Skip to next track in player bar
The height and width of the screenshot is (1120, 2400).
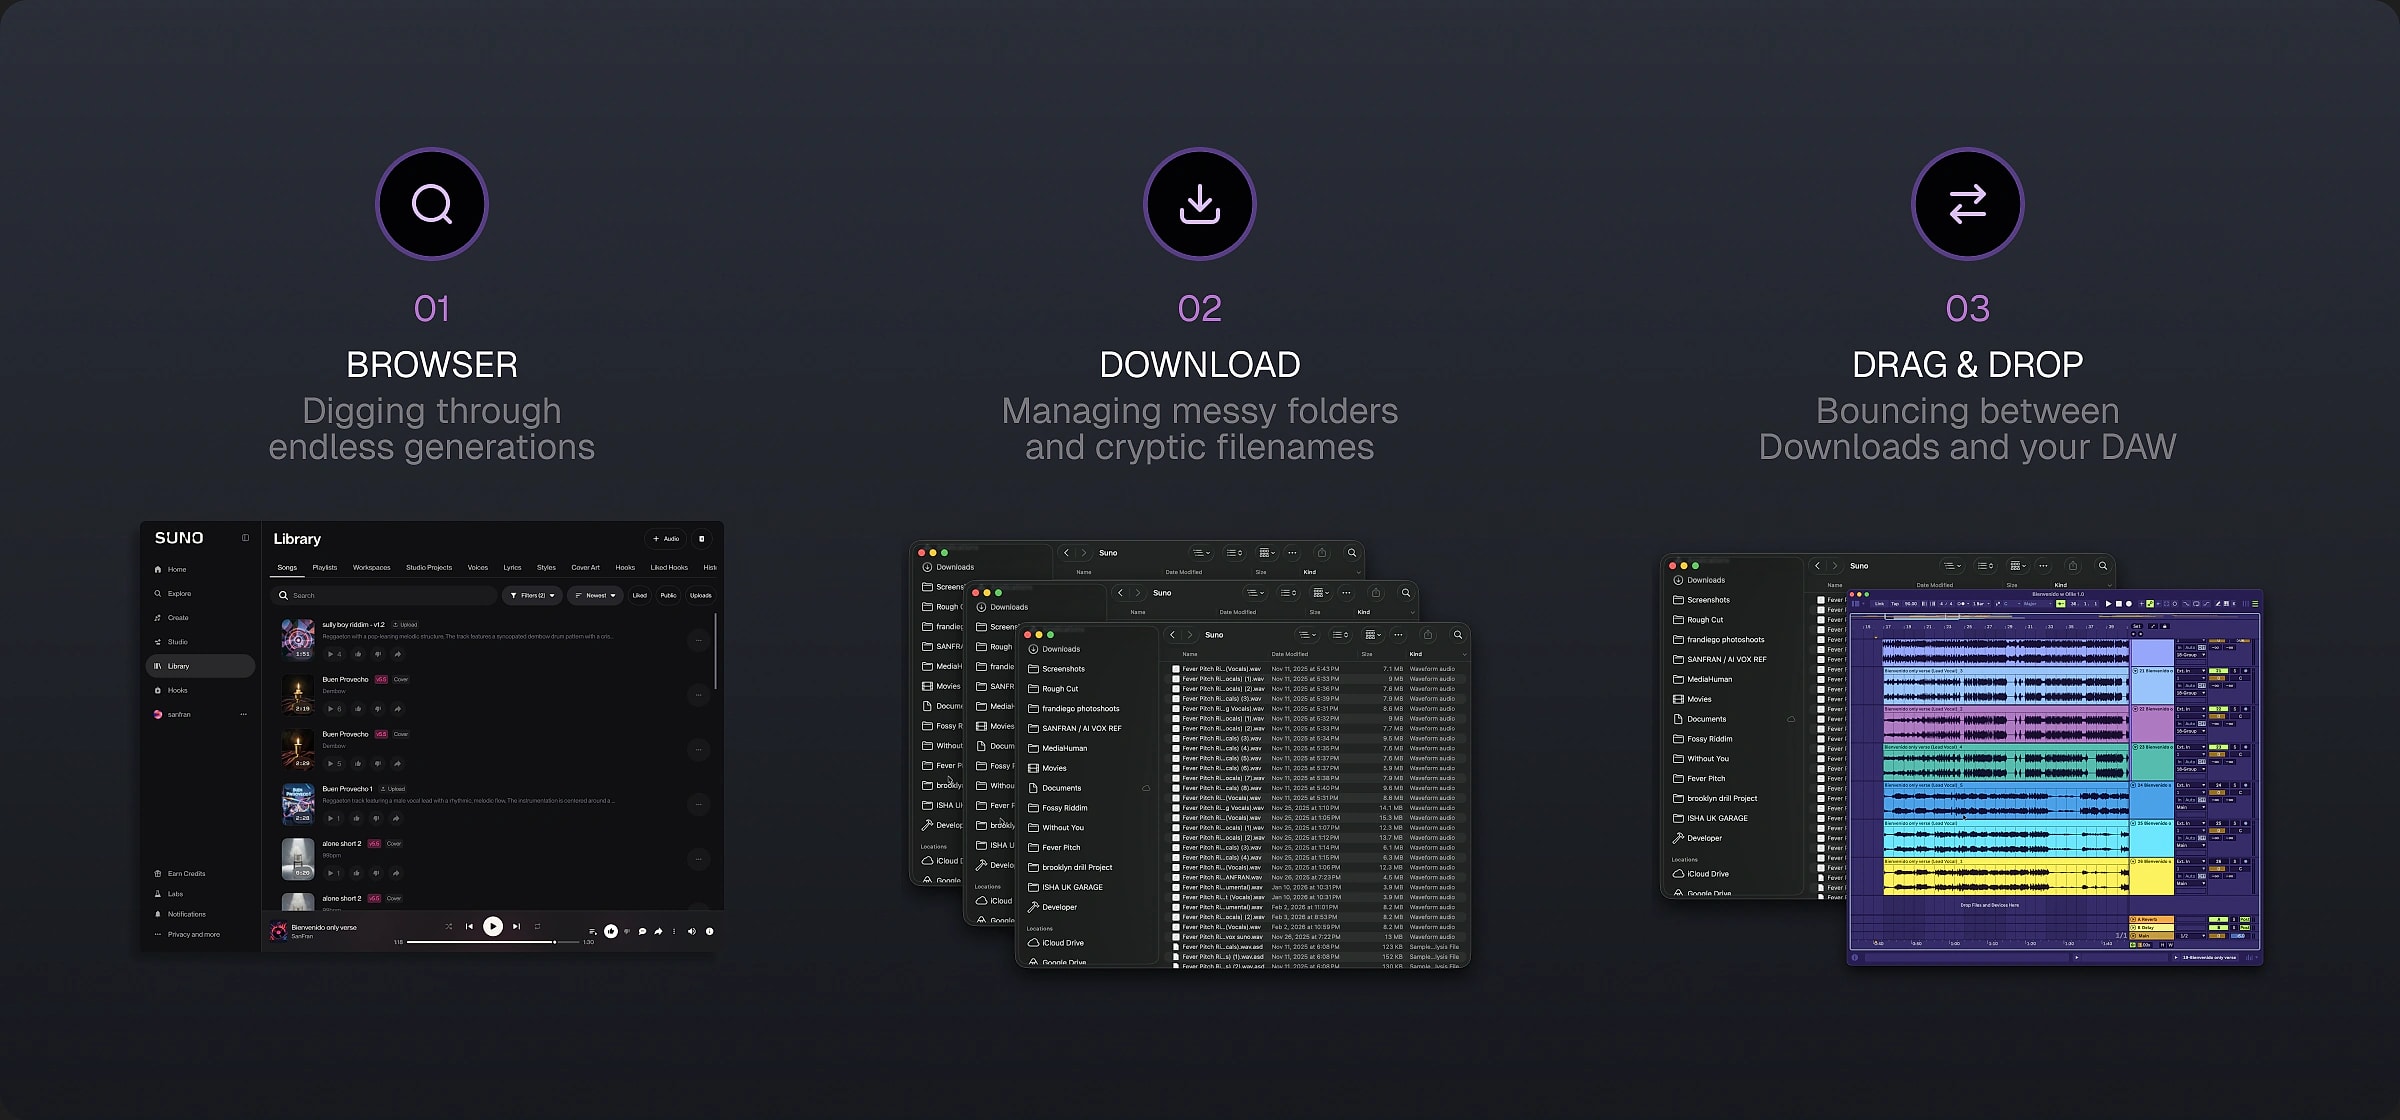click(x=517, y=927)
